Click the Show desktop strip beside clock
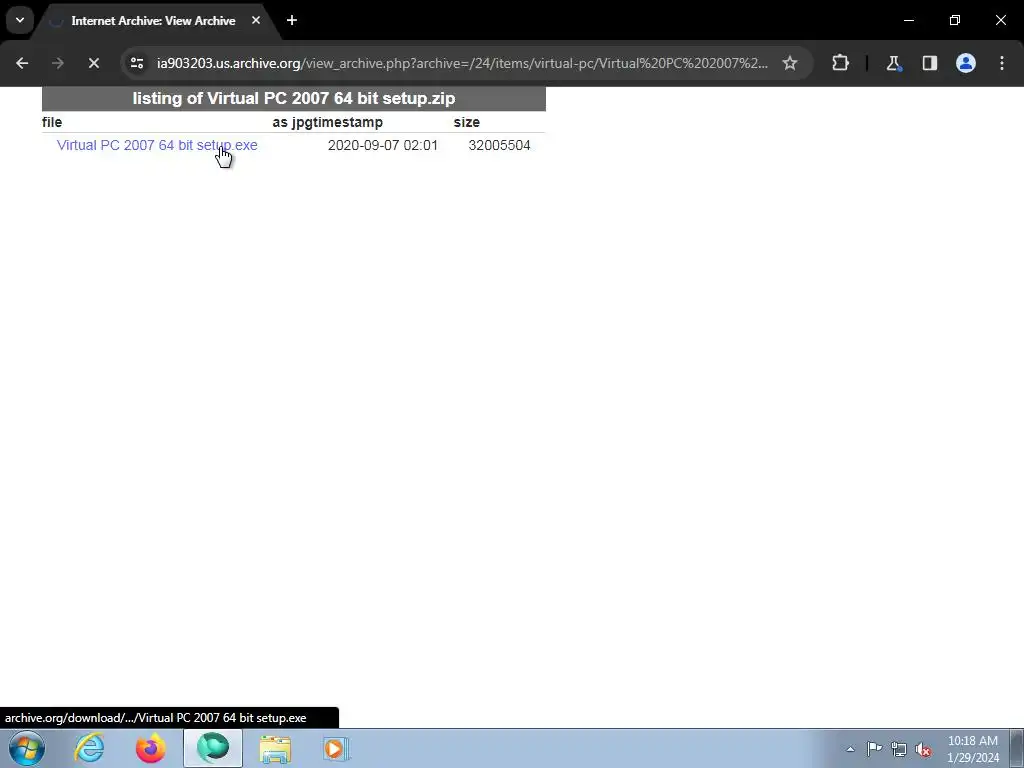 (x=1017, y=748)
